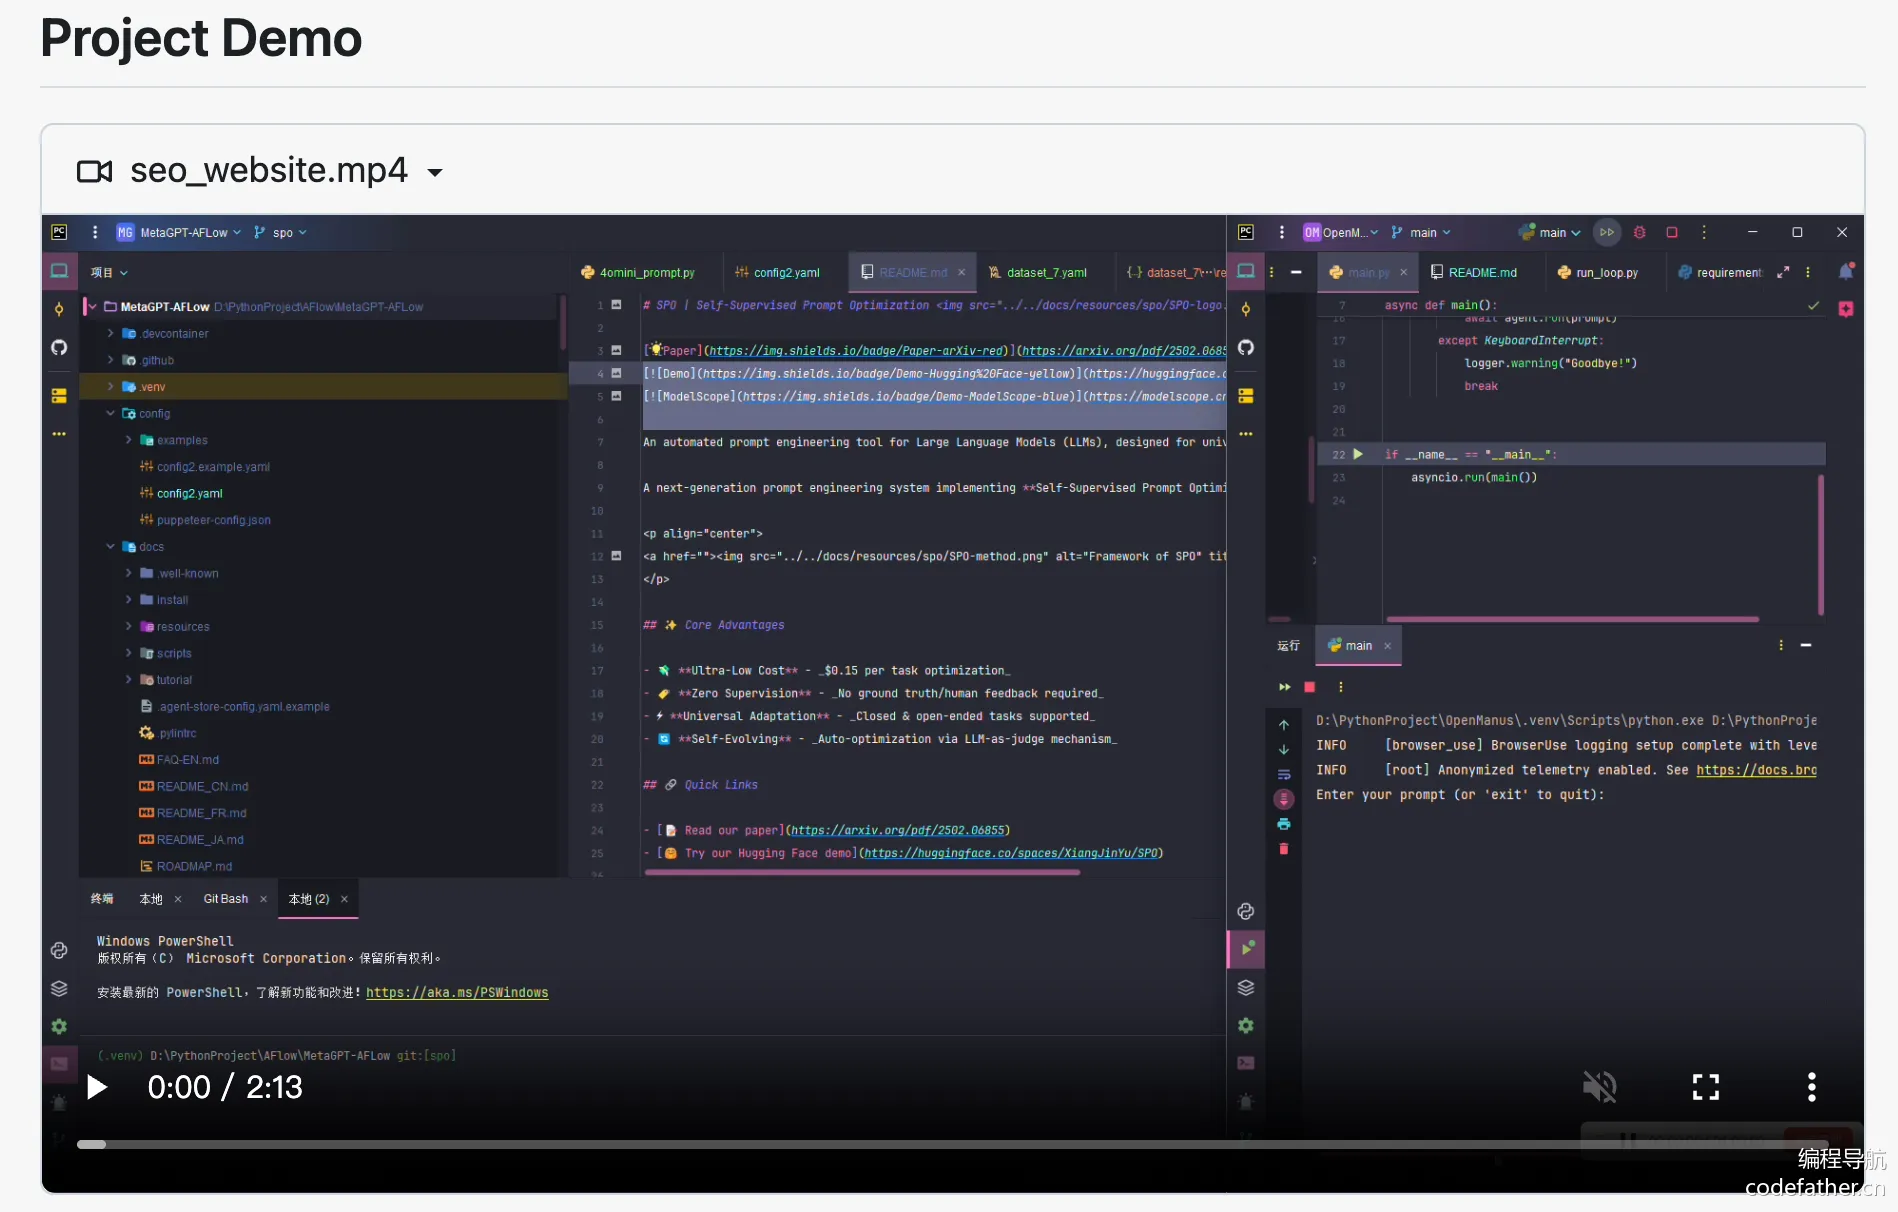This screenshot has width=1898, height=1212.
Task: Open more video options menu
Action: [x=1811, y=1087]
